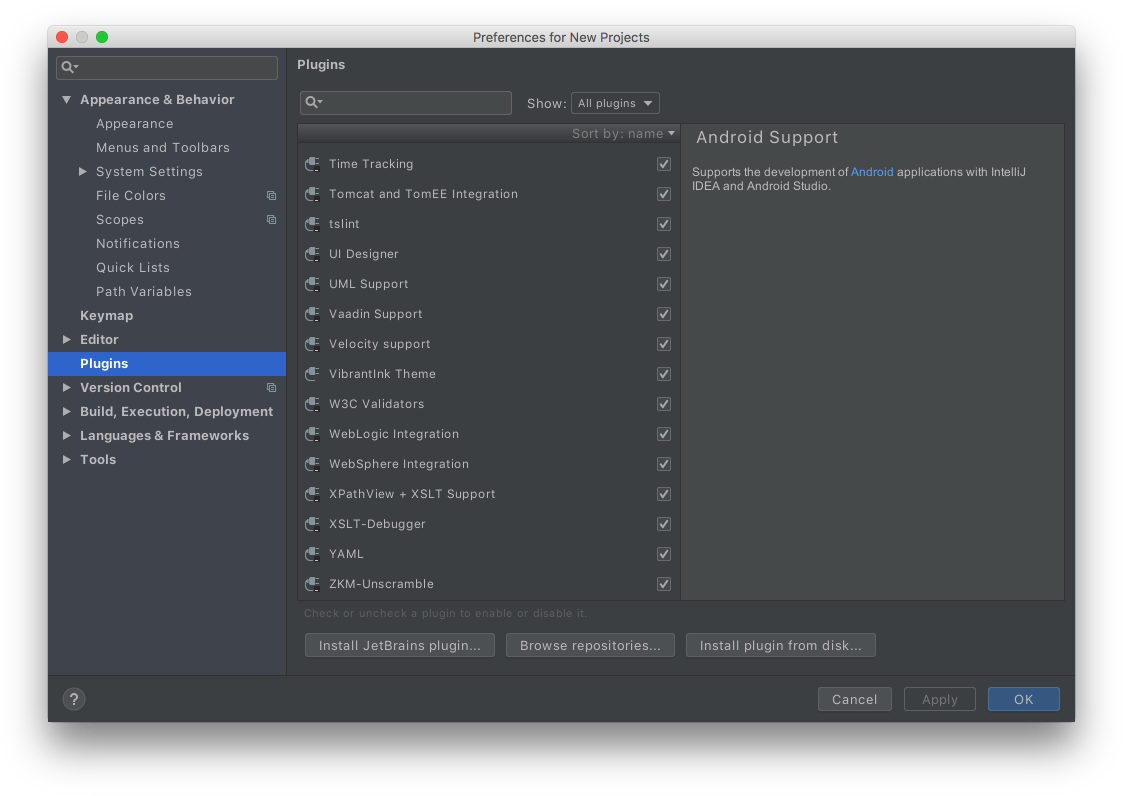Go to Notifications settings
1123x796 pixels.
click(x=138, y=244)
